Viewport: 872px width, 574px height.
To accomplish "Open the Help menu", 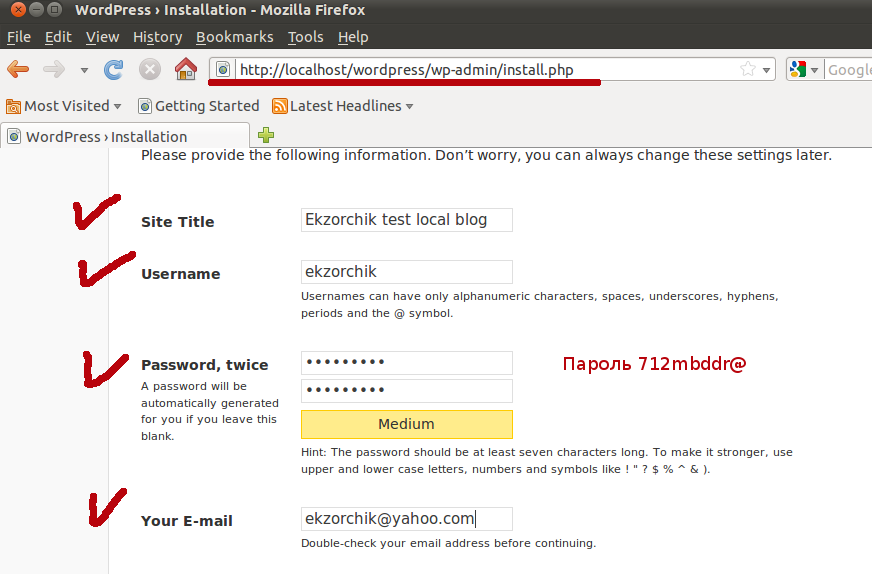I will click(353, 37).
